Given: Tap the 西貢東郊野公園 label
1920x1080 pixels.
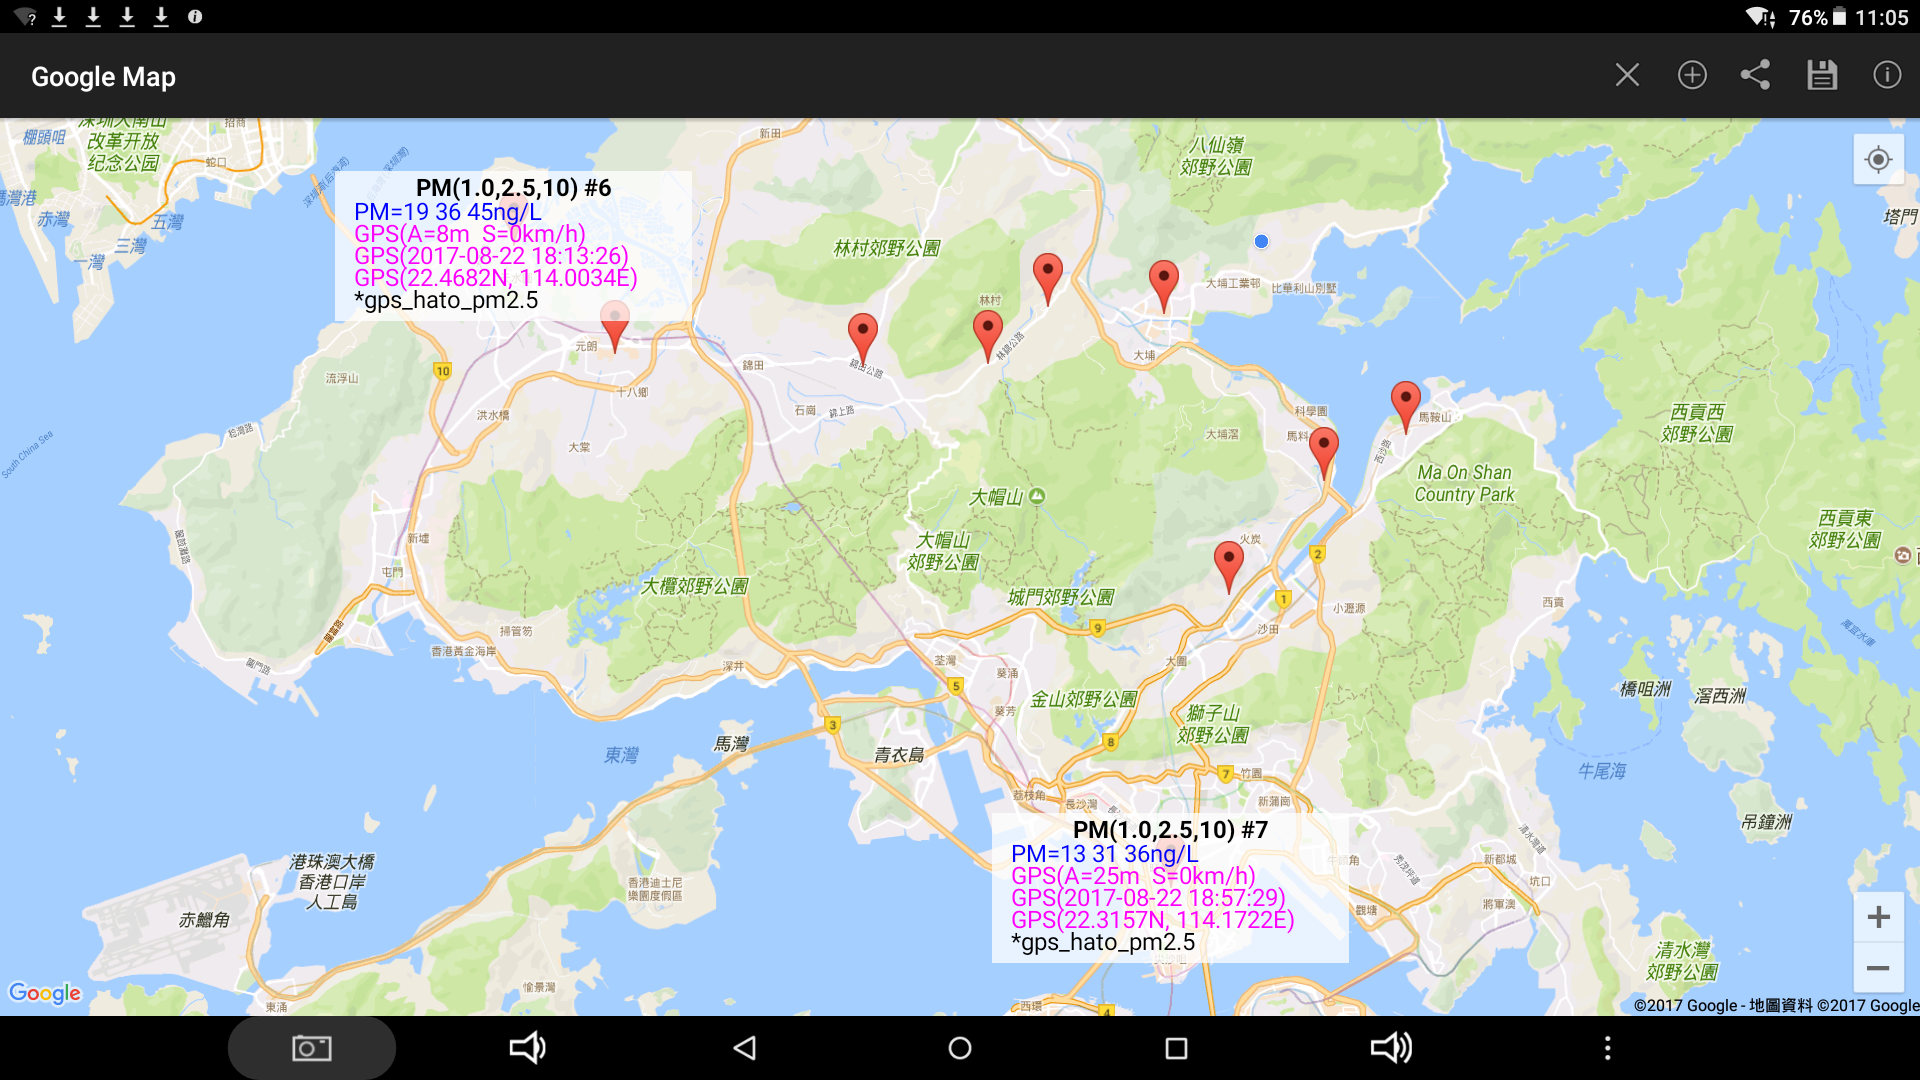Looking at the screenshot, I should (1844, 529).
